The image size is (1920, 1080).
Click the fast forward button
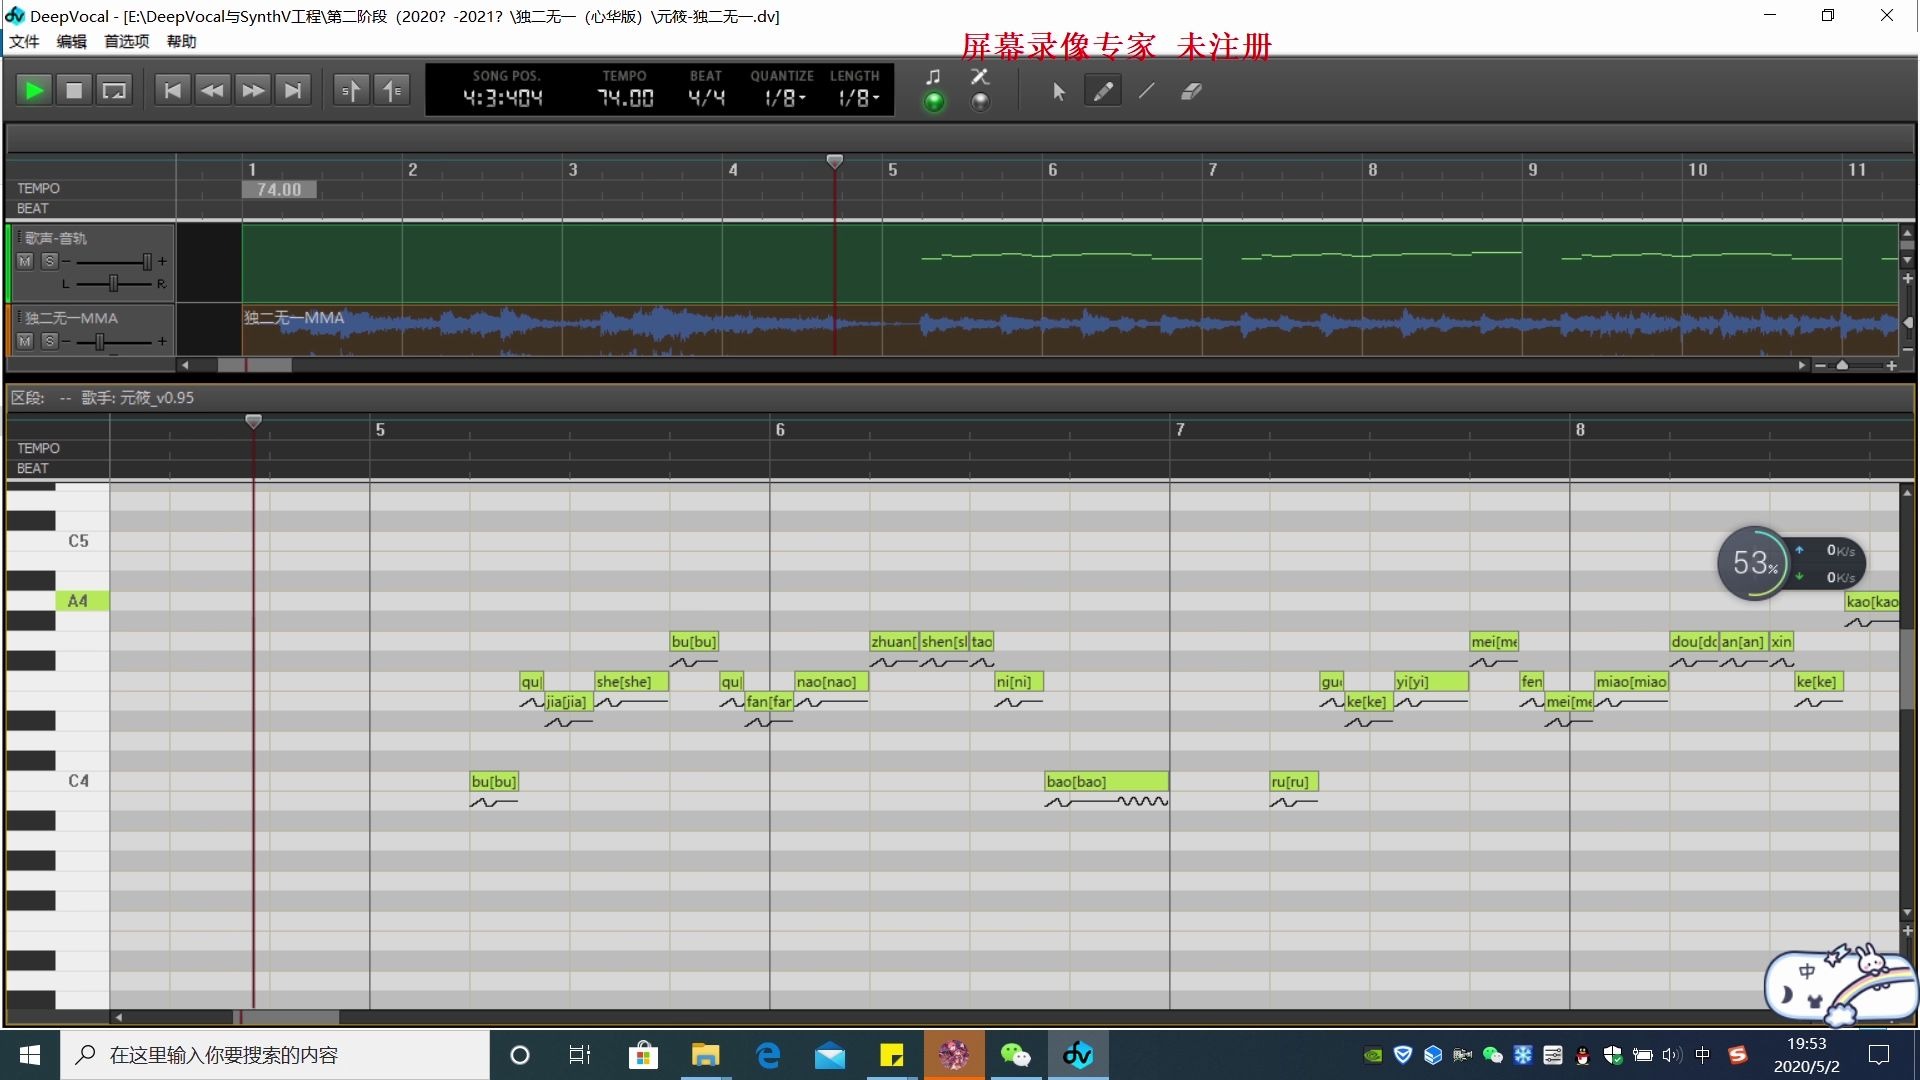(253, 91)
